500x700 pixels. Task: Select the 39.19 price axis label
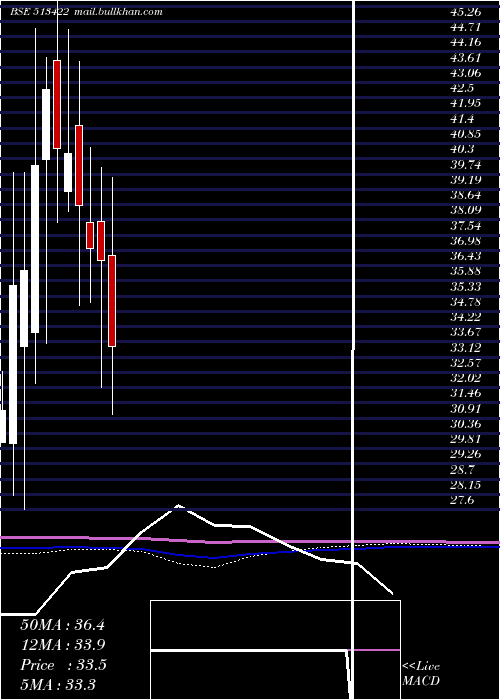(x=465, y=180)
